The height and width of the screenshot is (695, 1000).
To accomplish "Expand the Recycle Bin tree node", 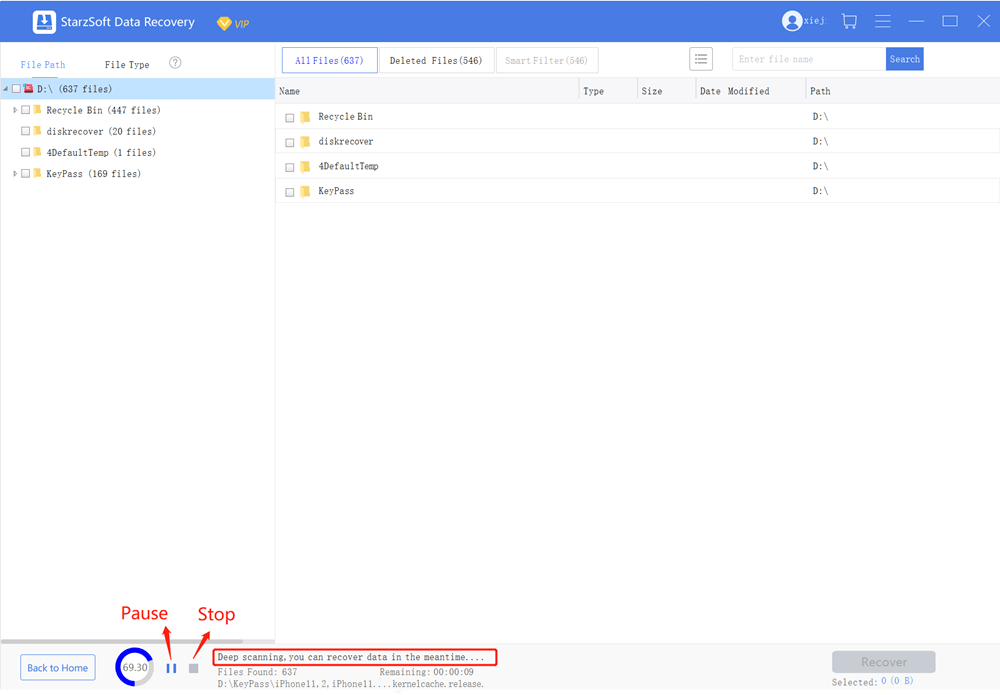I will (15, 110).
